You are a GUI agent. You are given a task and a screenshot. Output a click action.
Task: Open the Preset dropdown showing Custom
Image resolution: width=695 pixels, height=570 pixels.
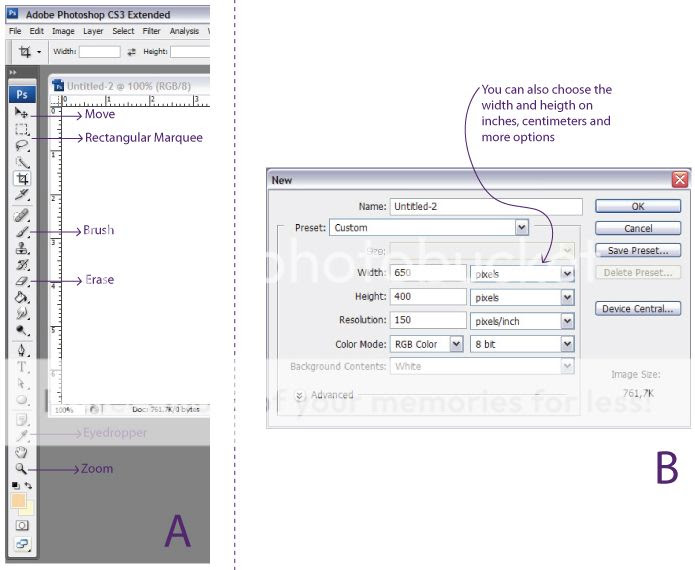point(429,228)
